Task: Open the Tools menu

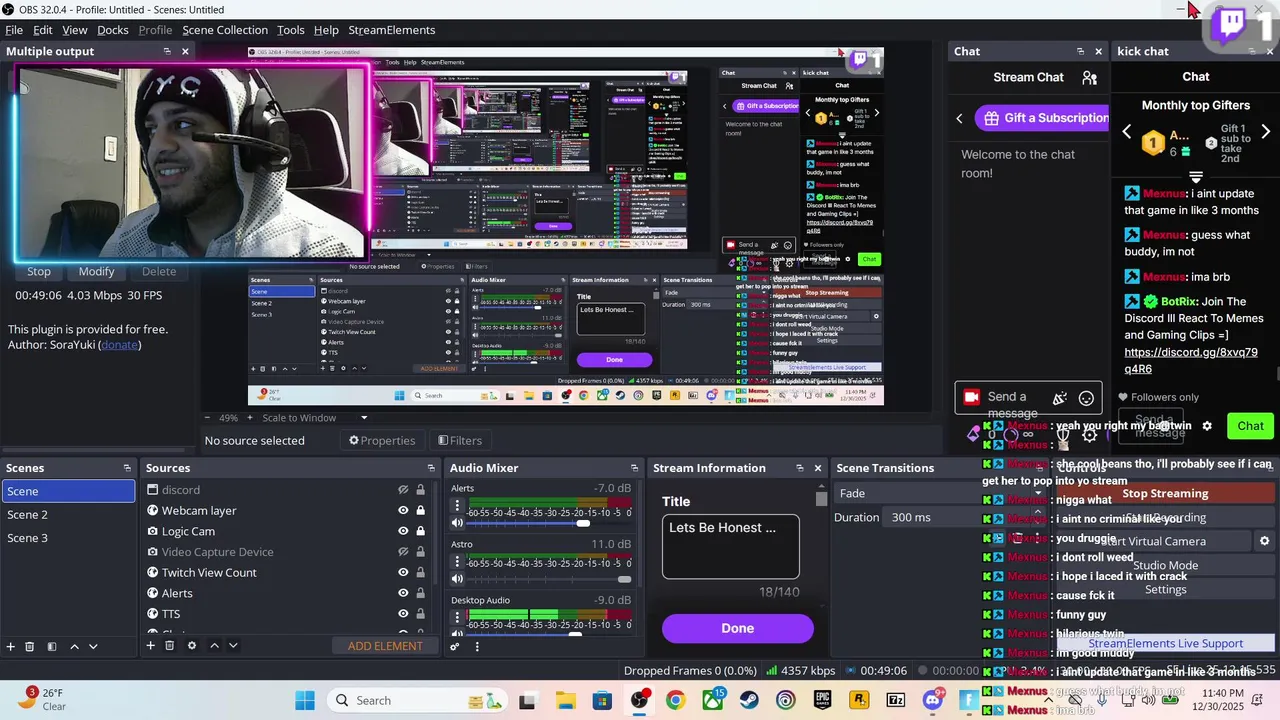Action: (291, 30)
